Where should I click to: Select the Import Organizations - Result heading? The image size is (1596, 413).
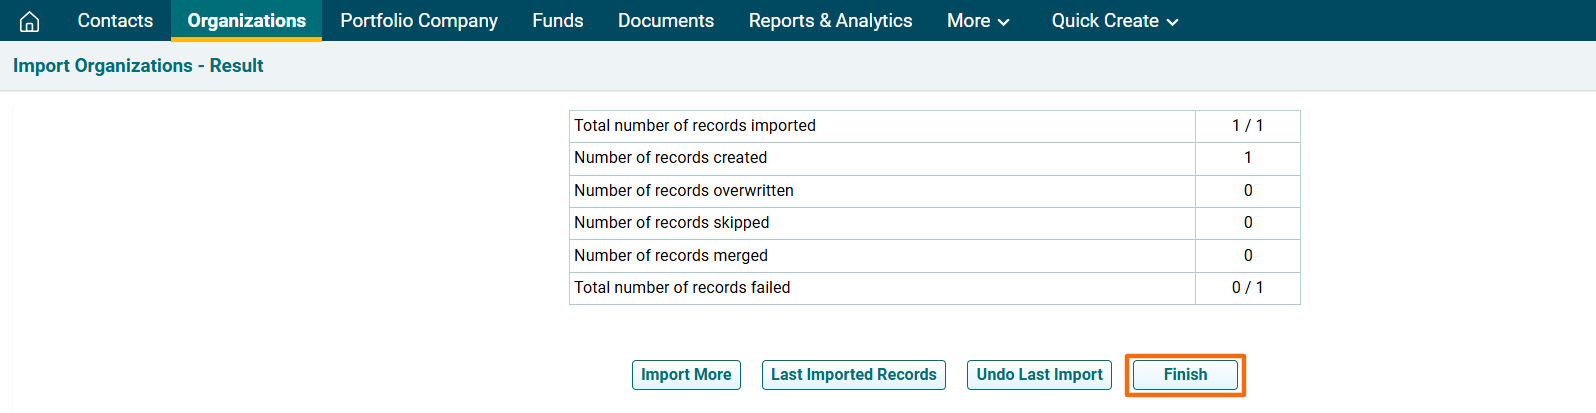(138, 66)
